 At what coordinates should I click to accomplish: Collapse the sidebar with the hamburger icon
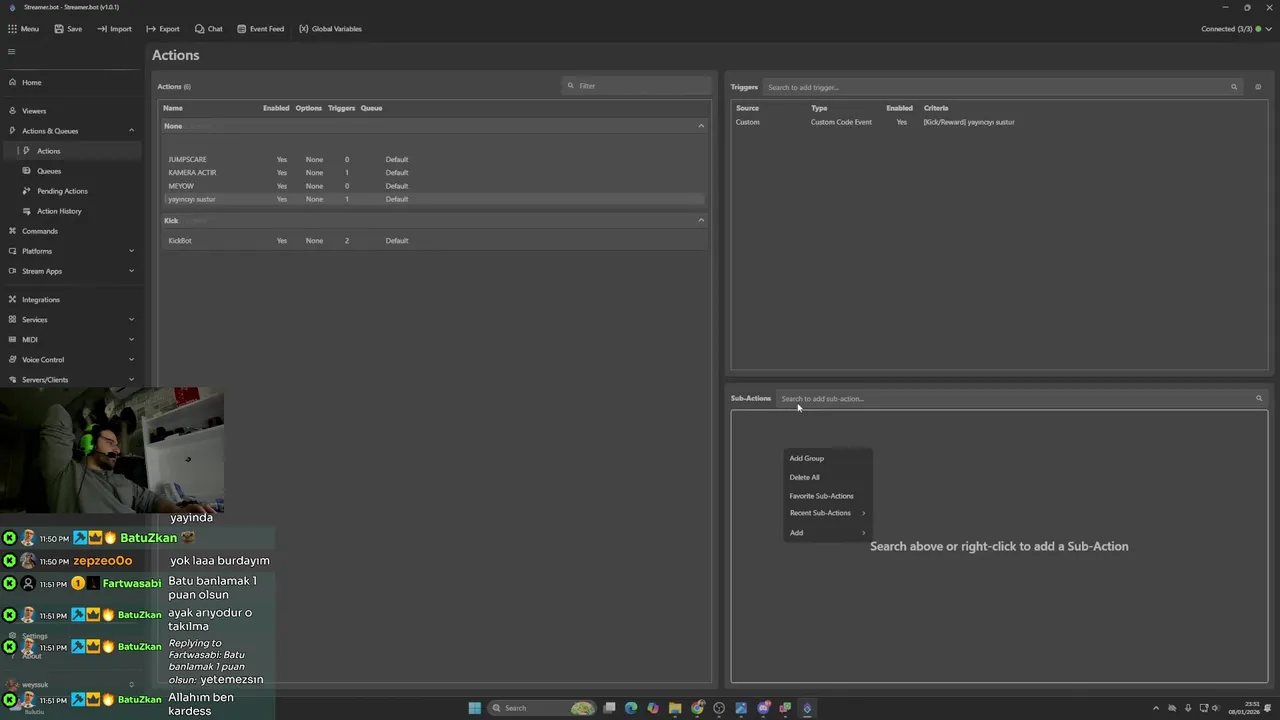coord(12,52)
